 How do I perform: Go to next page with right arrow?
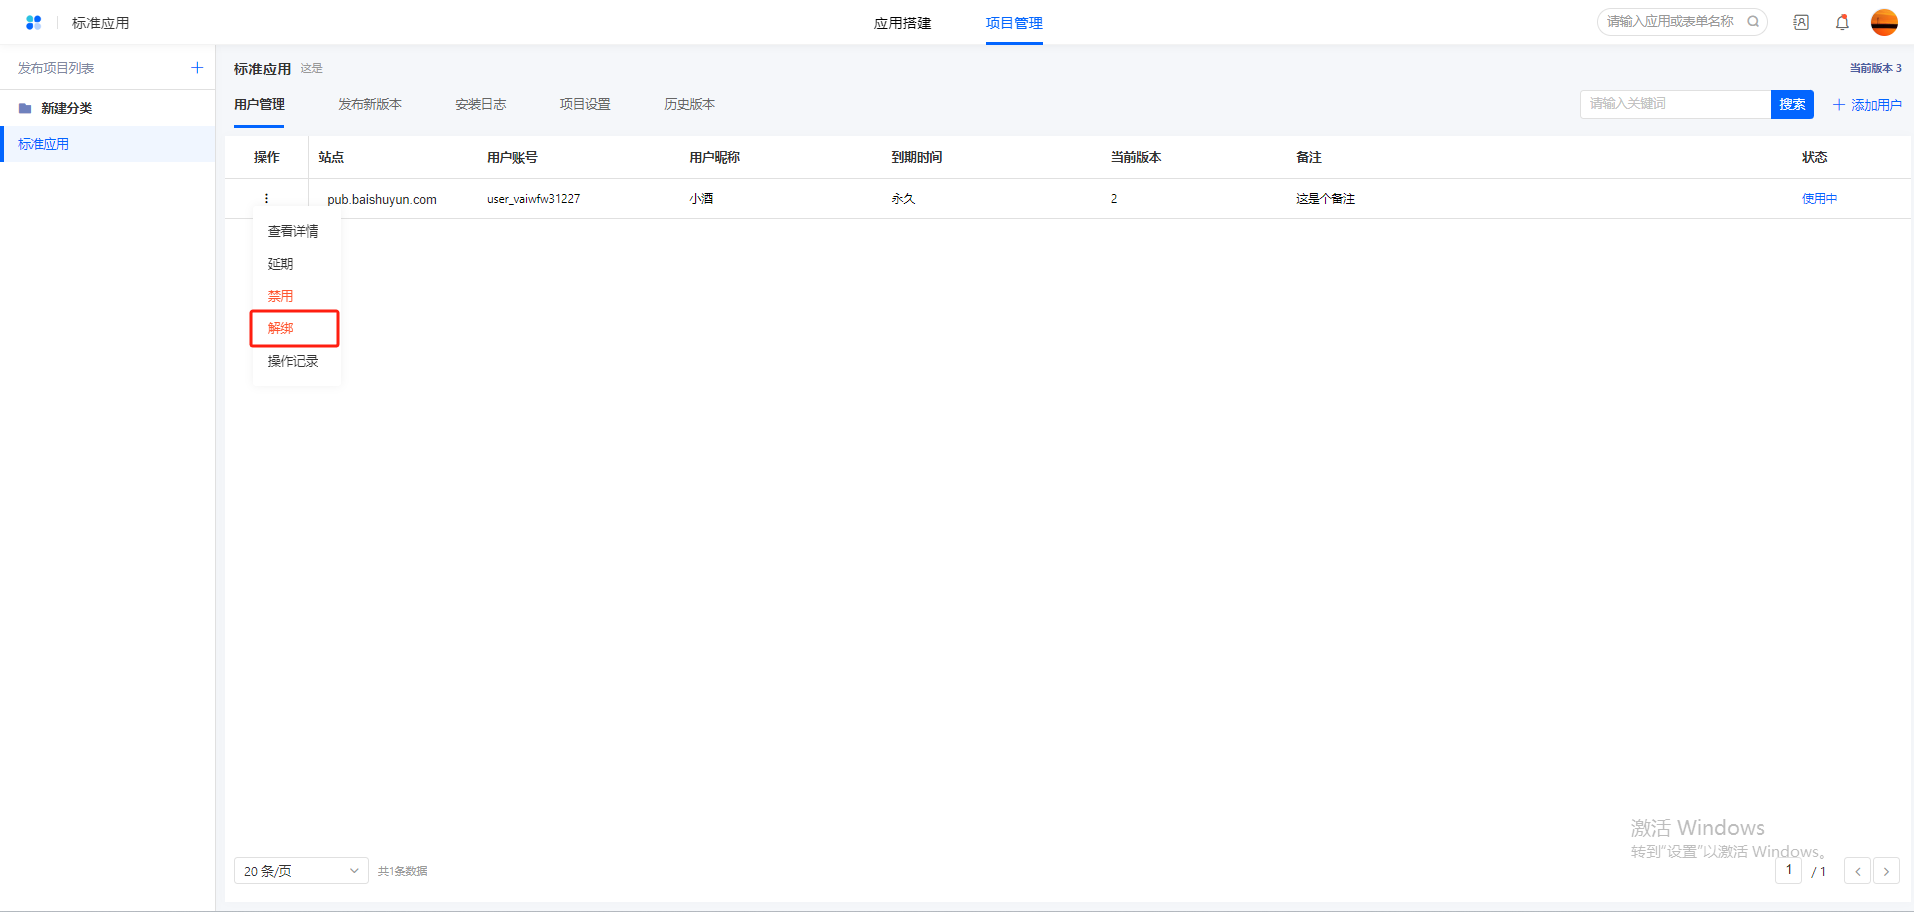click(x=1886, y=871)
